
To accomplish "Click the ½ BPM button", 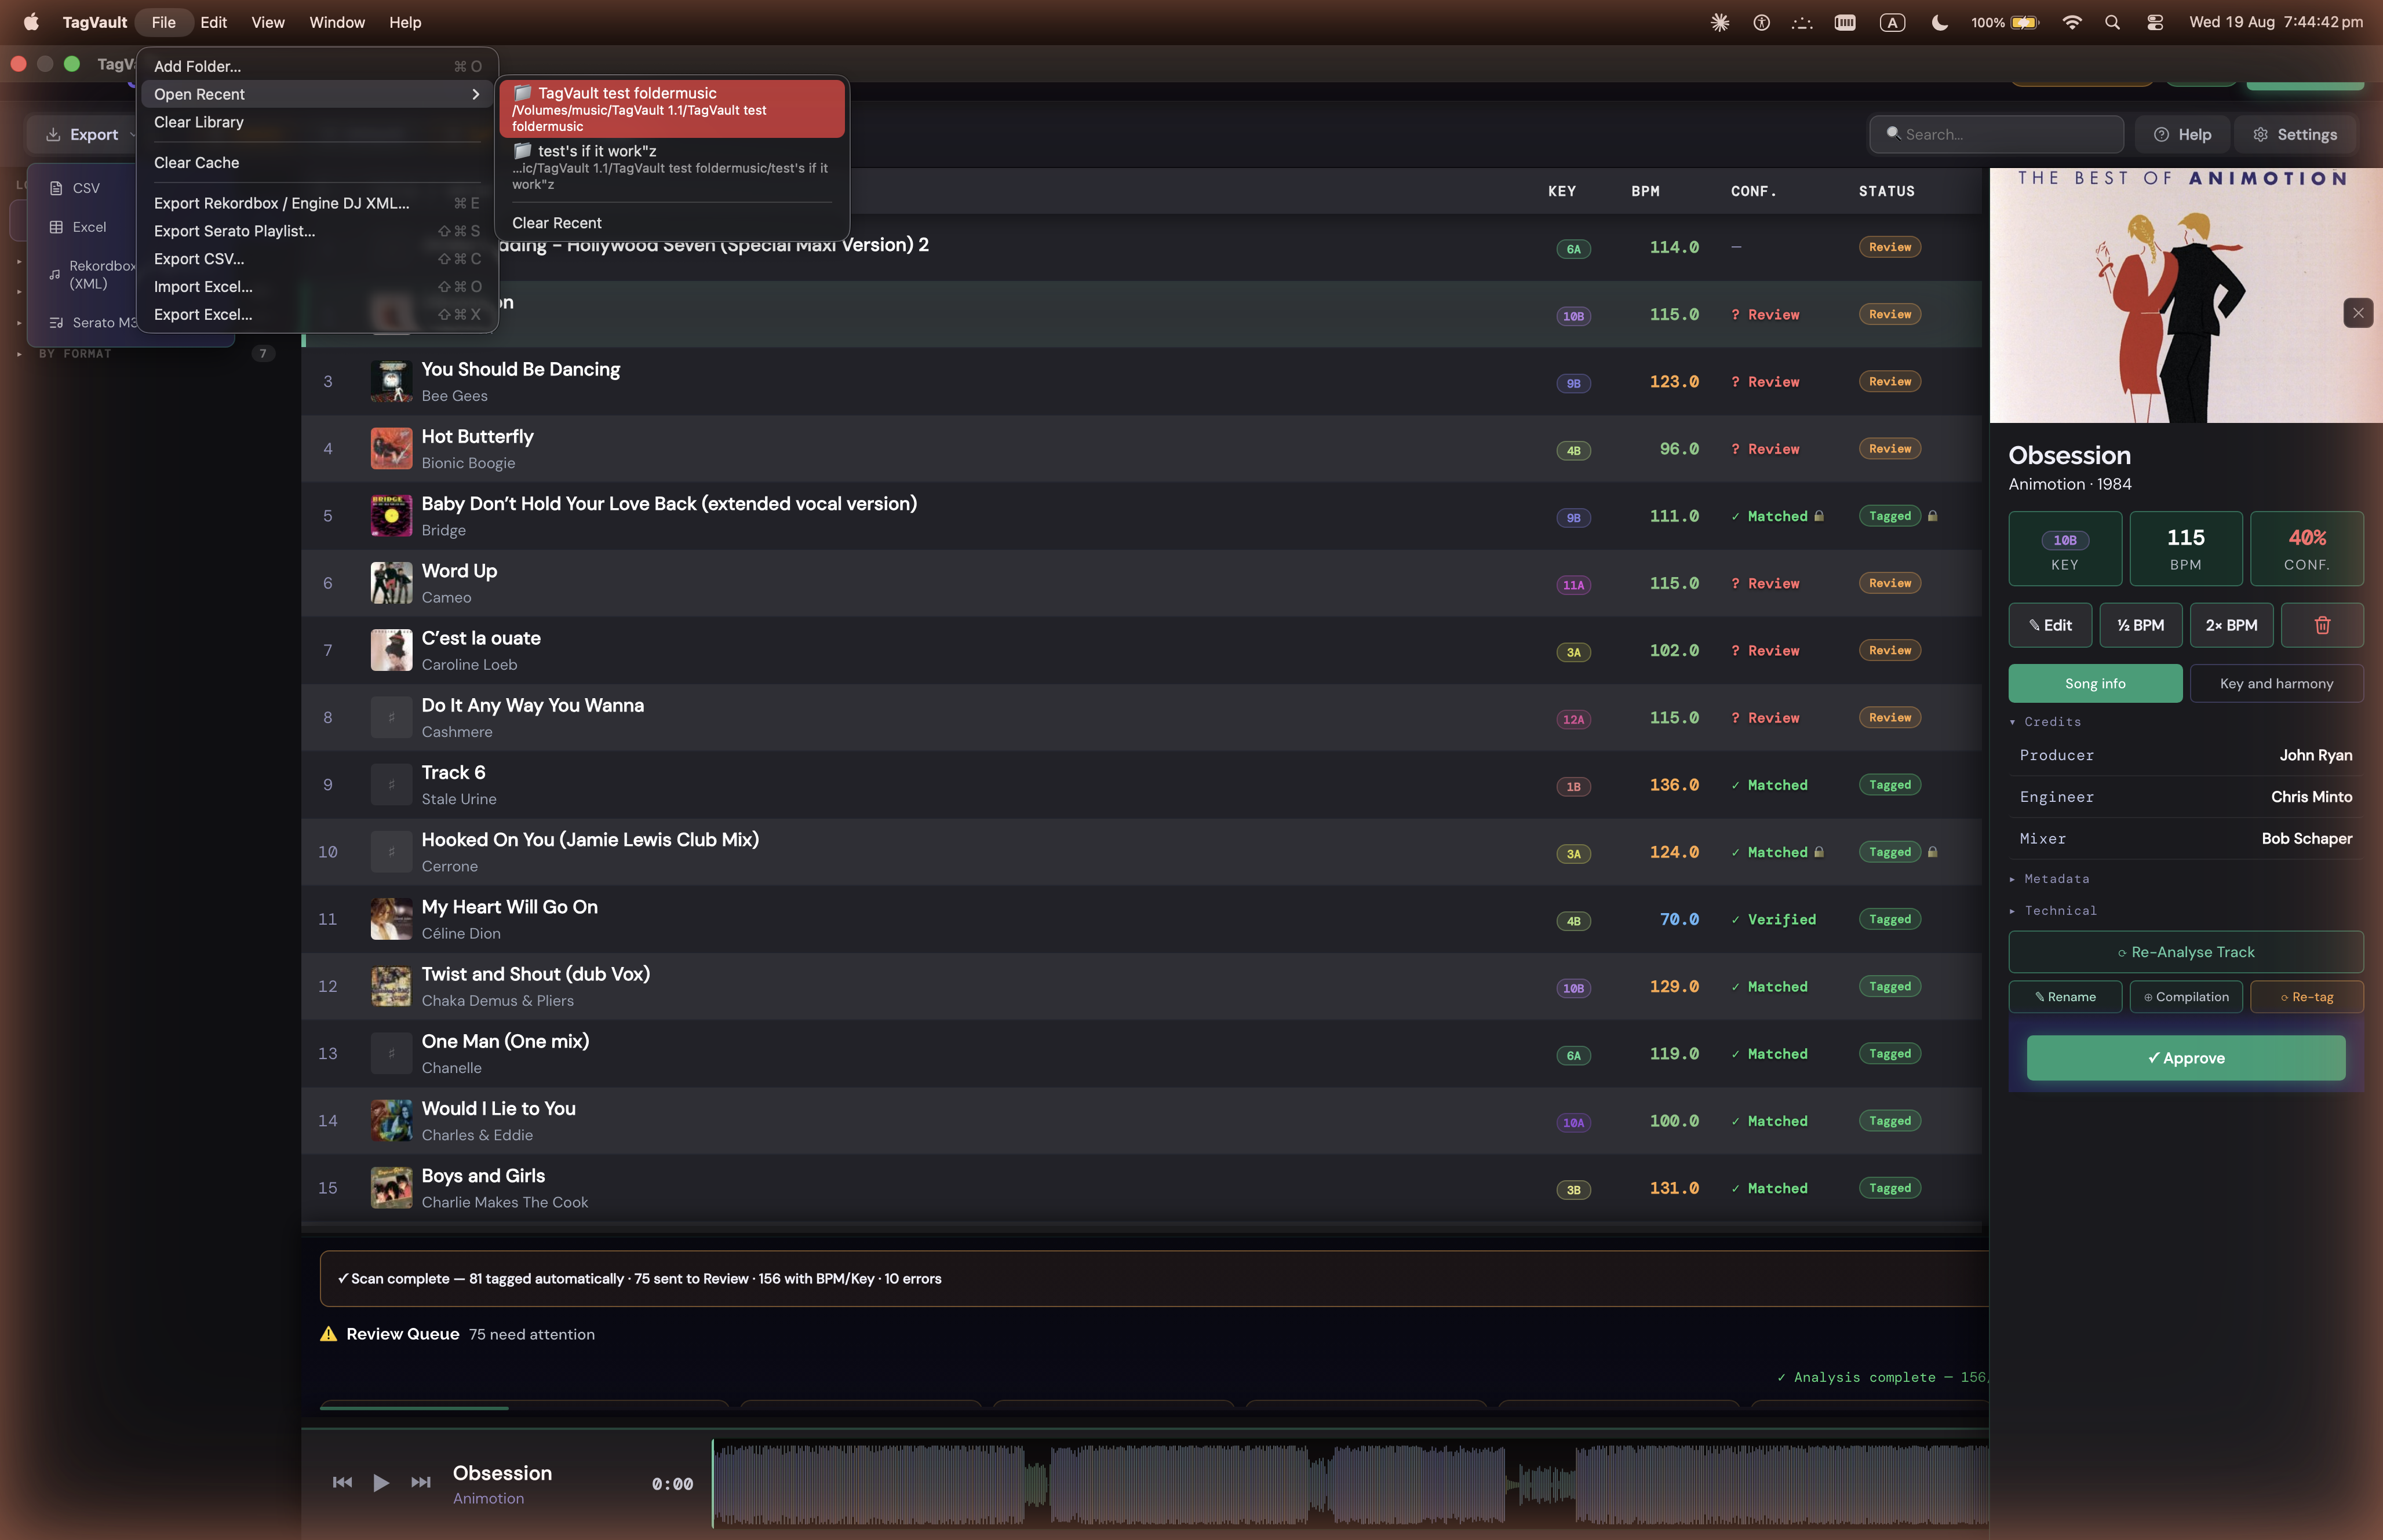I will coord(2140,625).
